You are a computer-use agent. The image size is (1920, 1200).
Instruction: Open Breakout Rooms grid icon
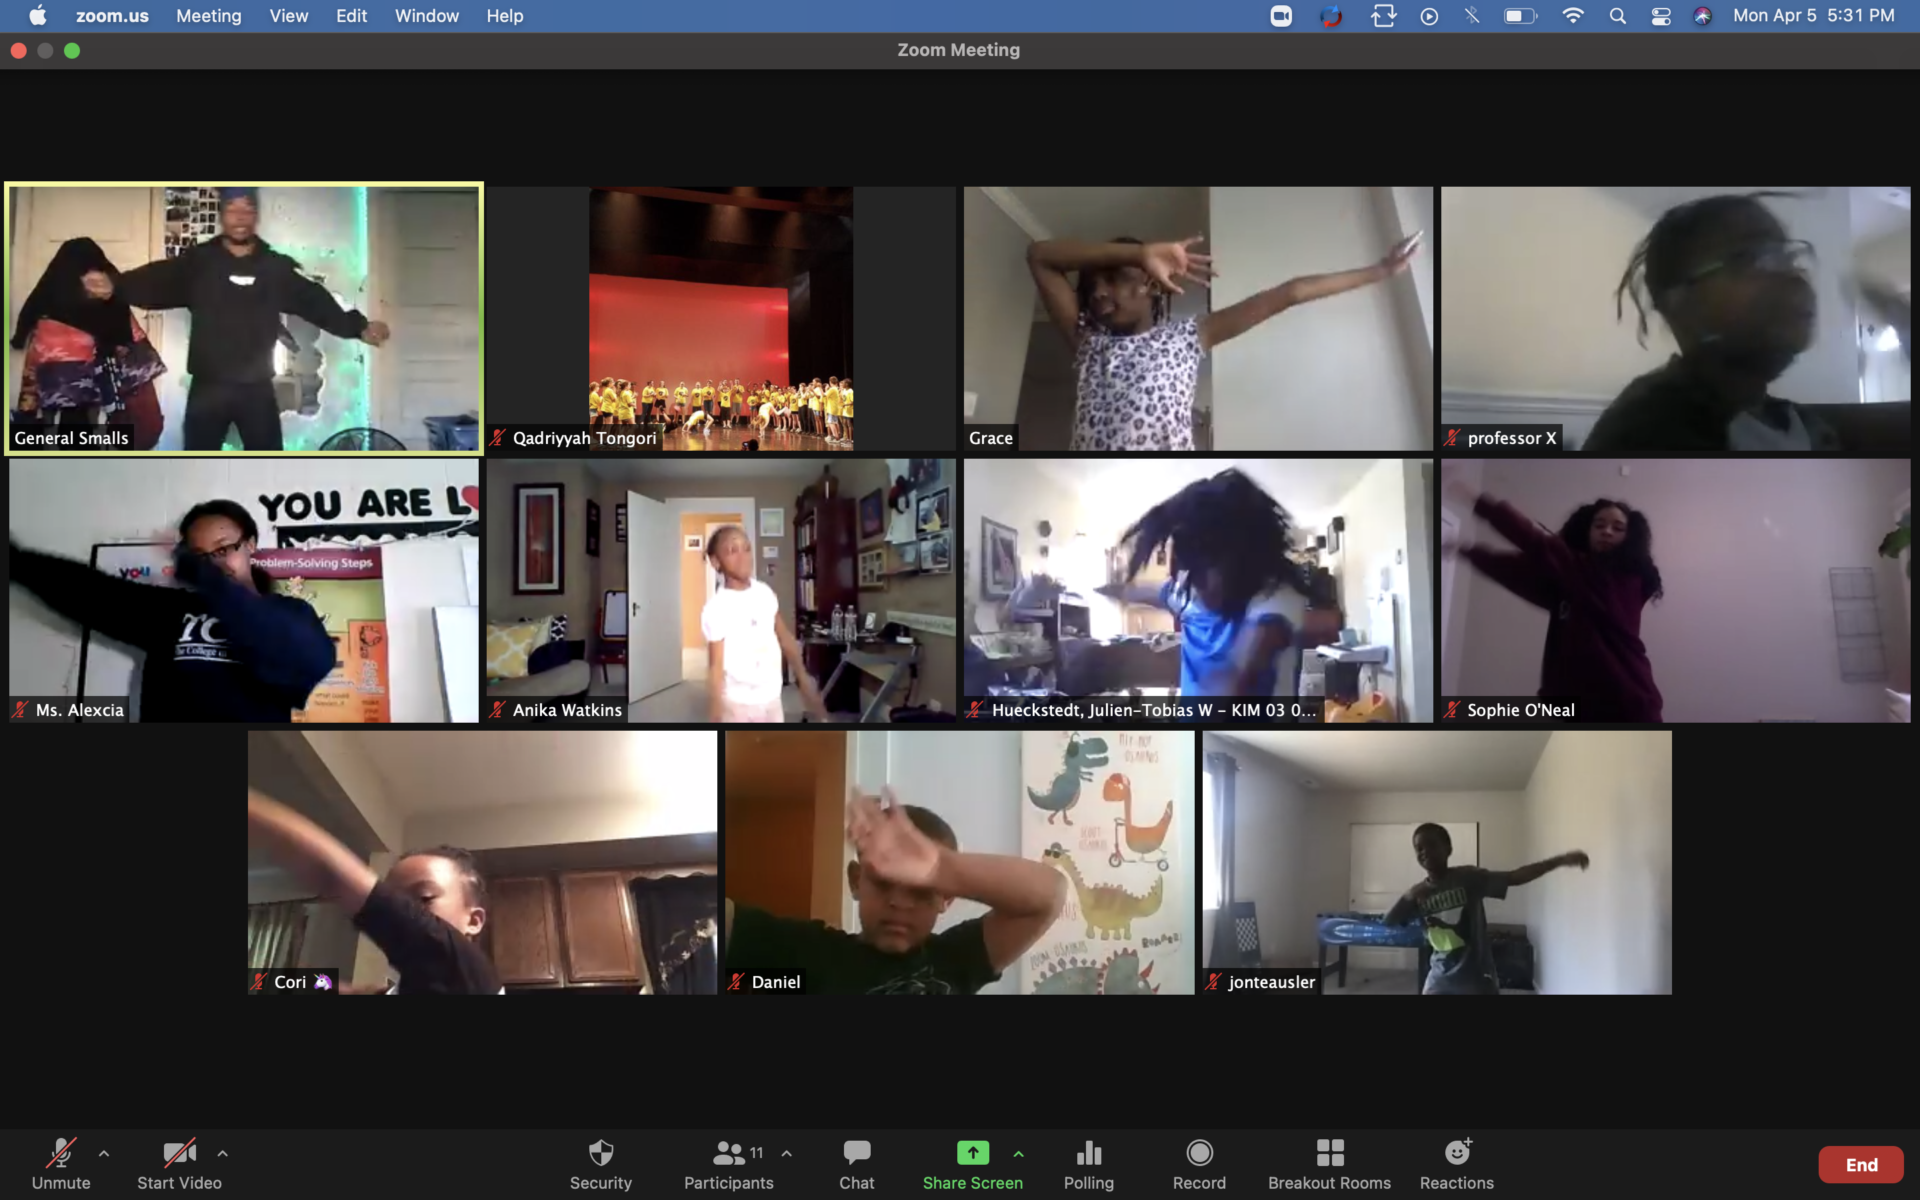1329,1154
